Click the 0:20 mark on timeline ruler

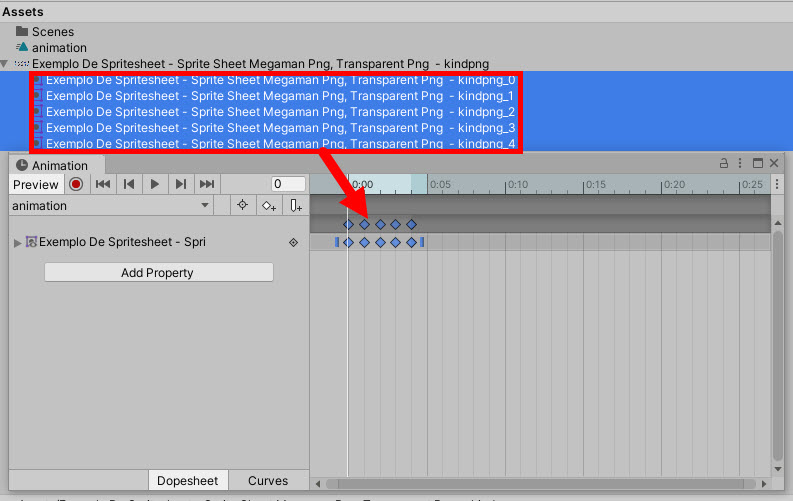674,185
